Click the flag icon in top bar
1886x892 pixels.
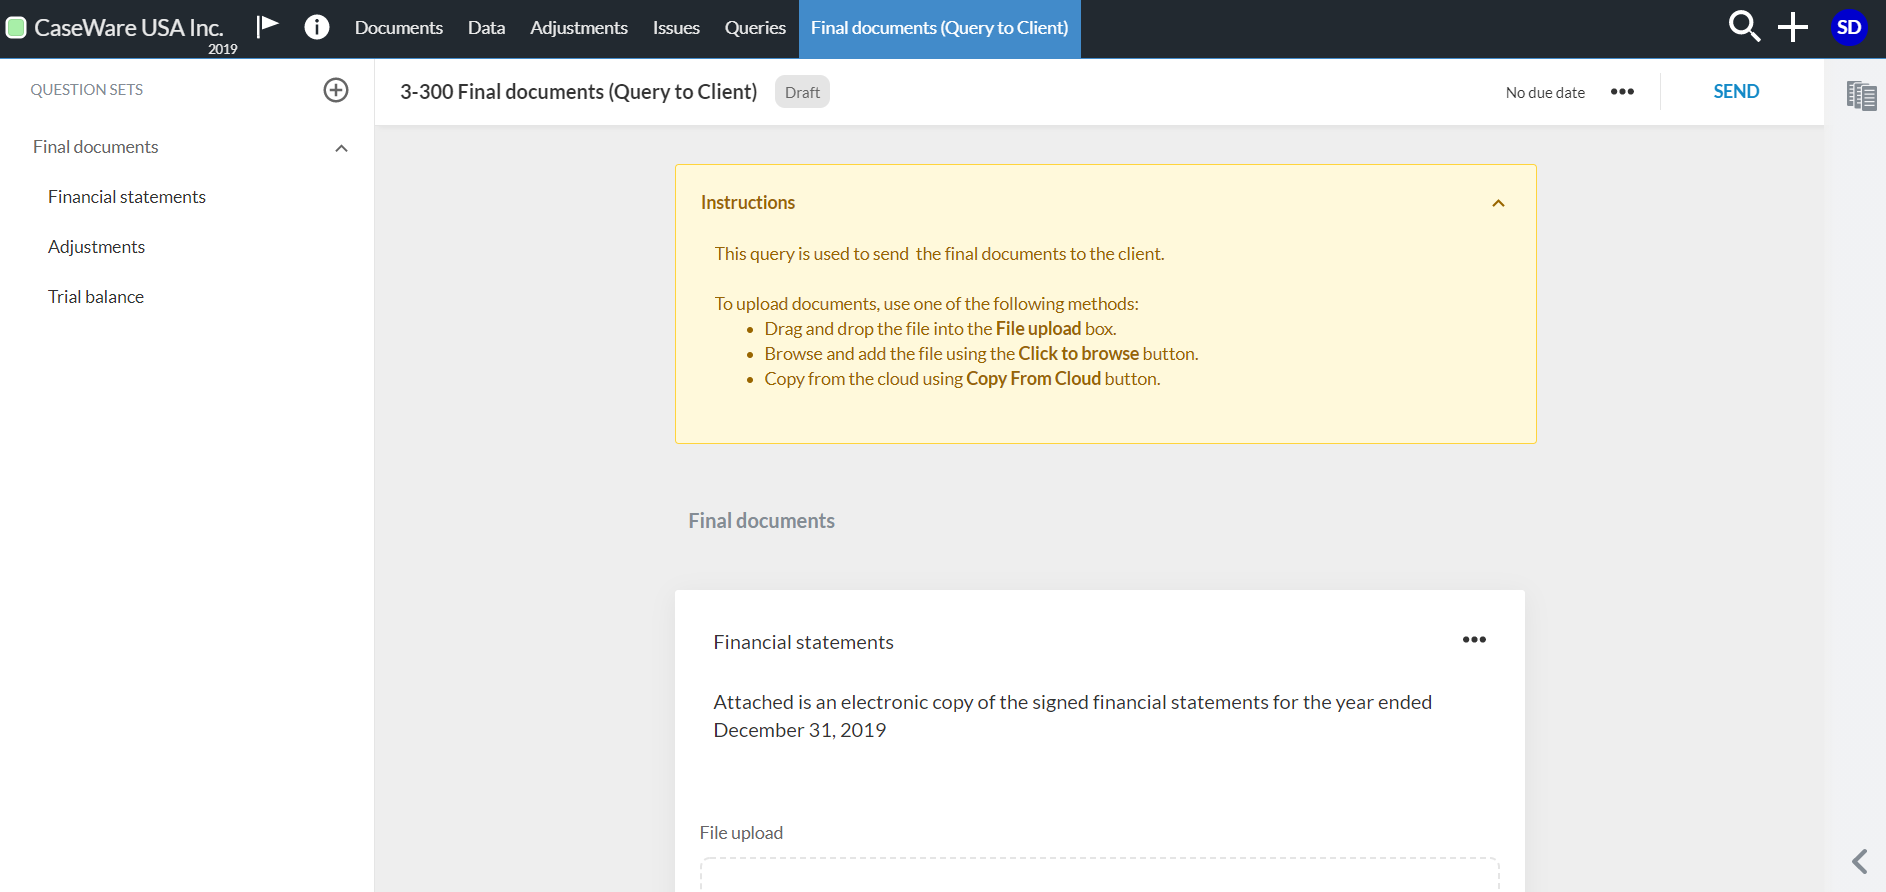[x=267, y=26]
